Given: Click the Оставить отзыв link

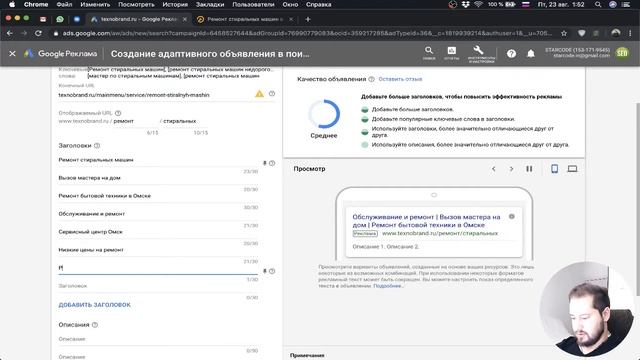Looking at the screenshot, I should tap(400, 79).
